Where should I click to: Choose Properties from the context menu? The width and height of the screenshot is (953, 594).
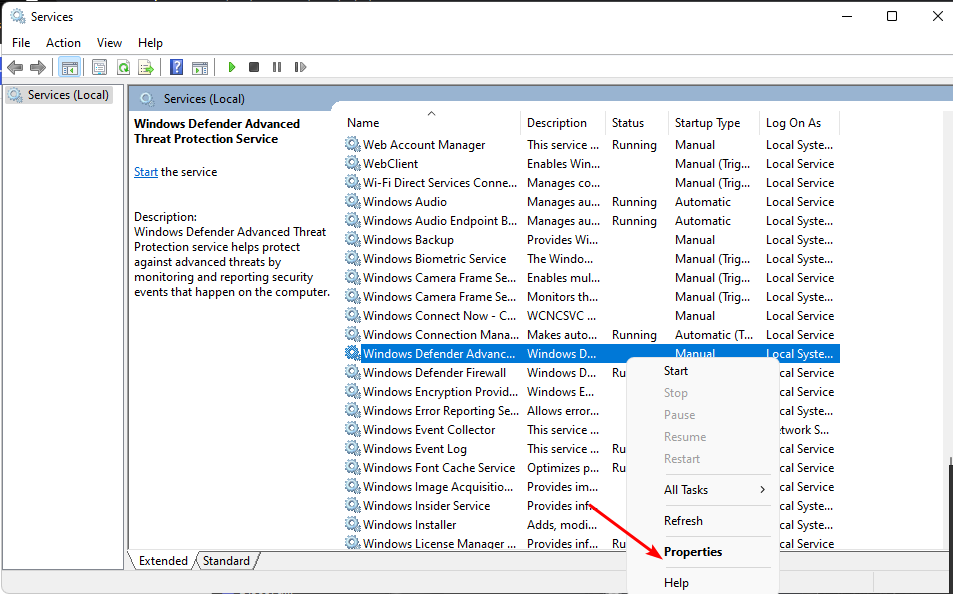(692, 552)
